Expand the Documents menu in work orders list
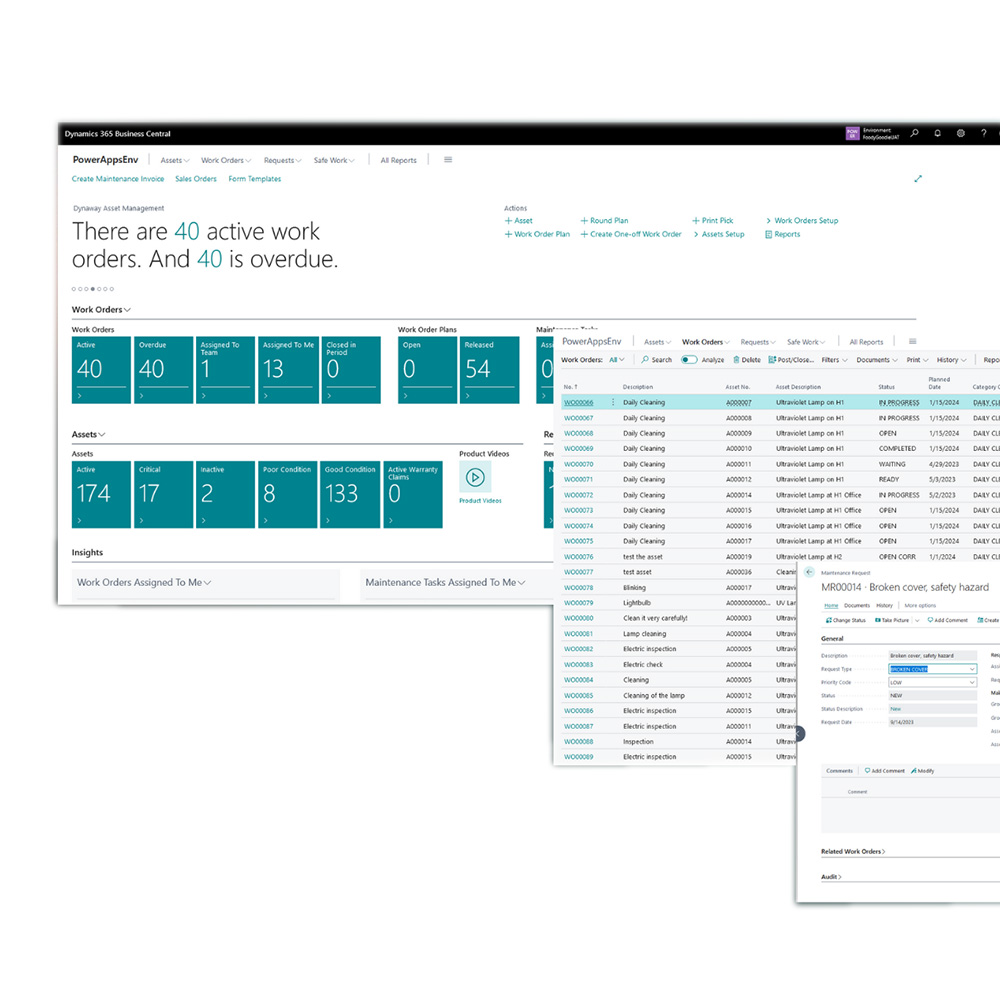Screen dimensions: 1000x1000 877,360
